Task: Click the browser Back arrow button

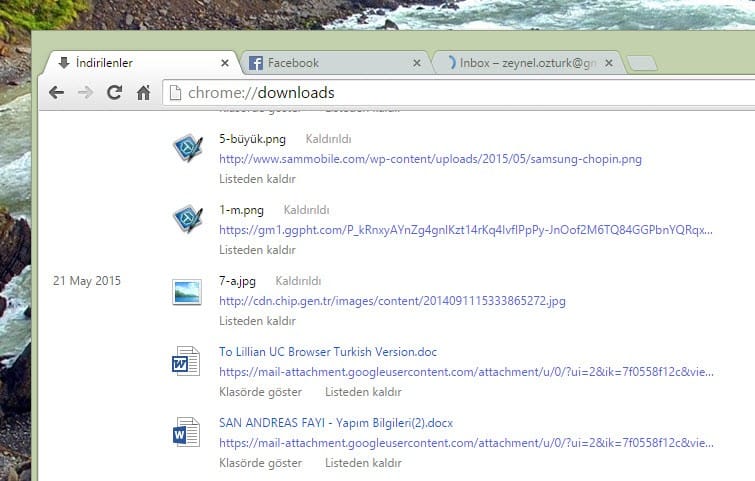Action: pos(56,93)
